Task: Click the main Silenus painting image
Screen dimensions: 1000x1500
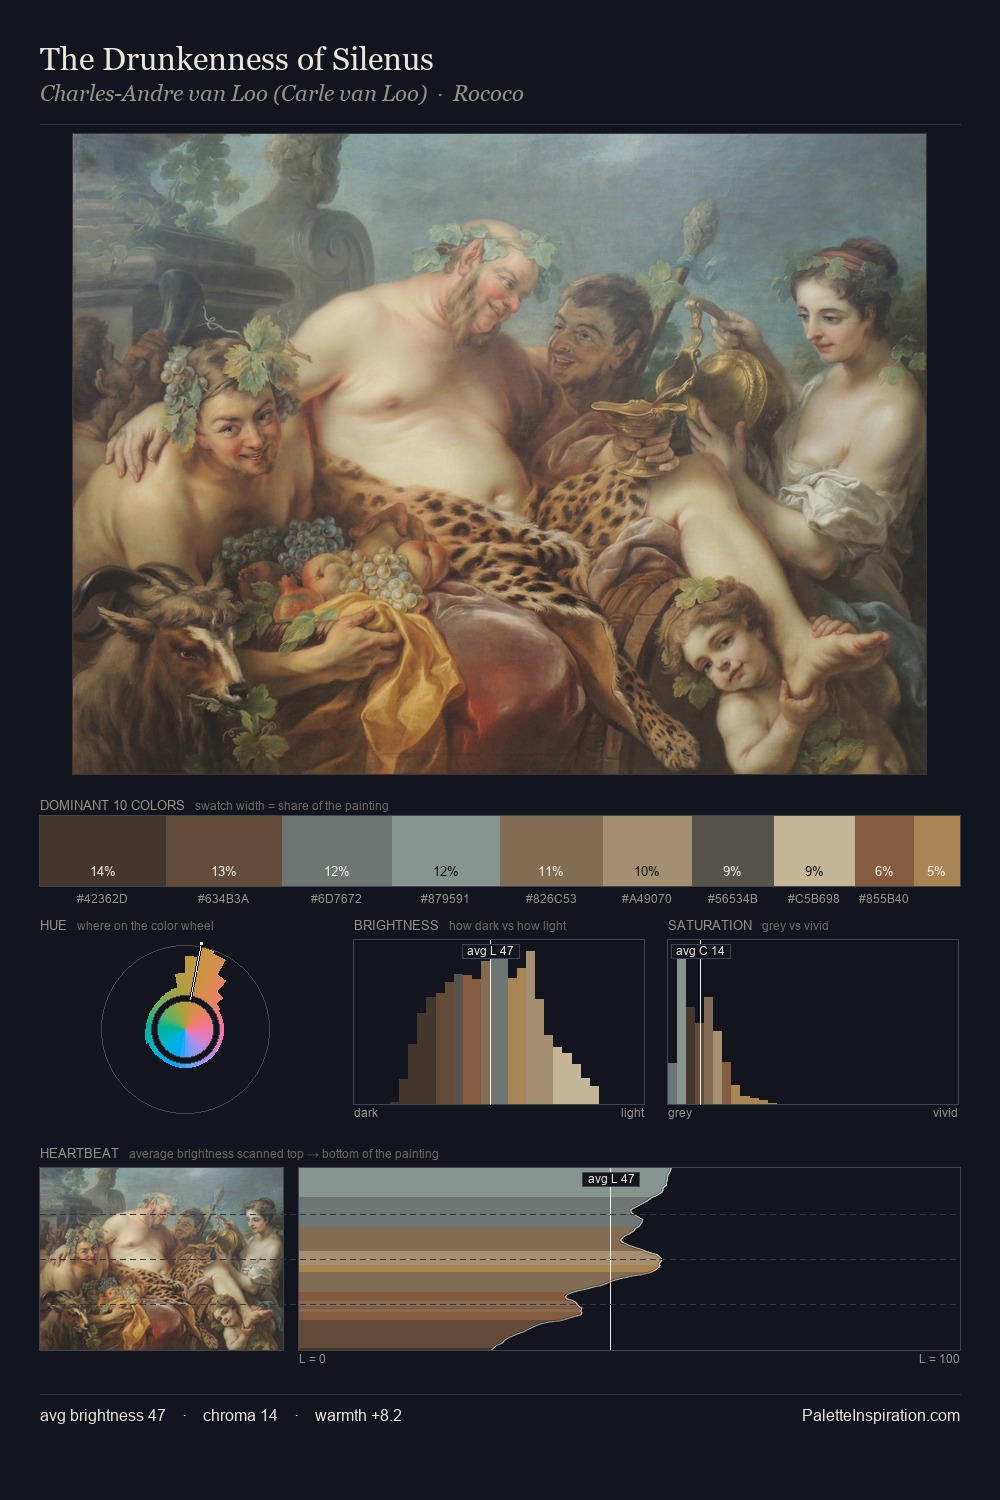Action: [499, 454]
